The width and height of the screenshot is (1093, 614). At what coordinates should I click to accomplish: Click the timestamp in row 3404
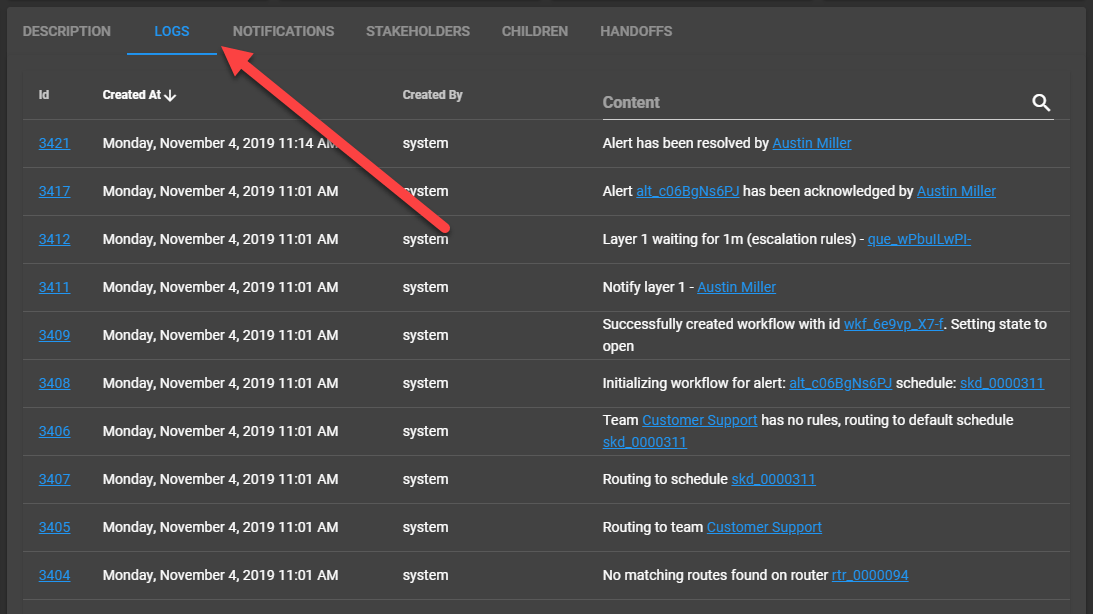coord(220,576)
